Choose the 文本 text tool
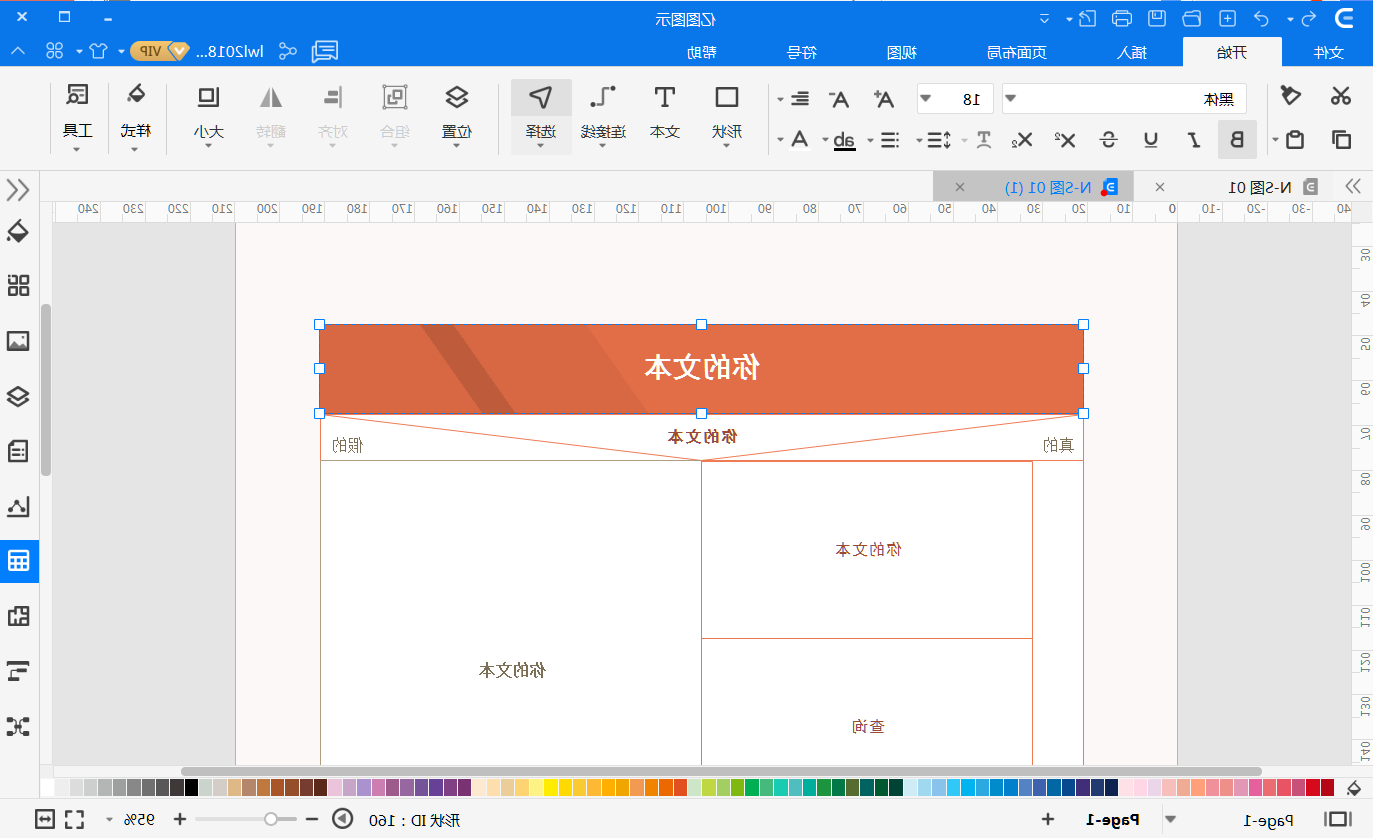This screenshot has height=838, width=1373. 665,112
